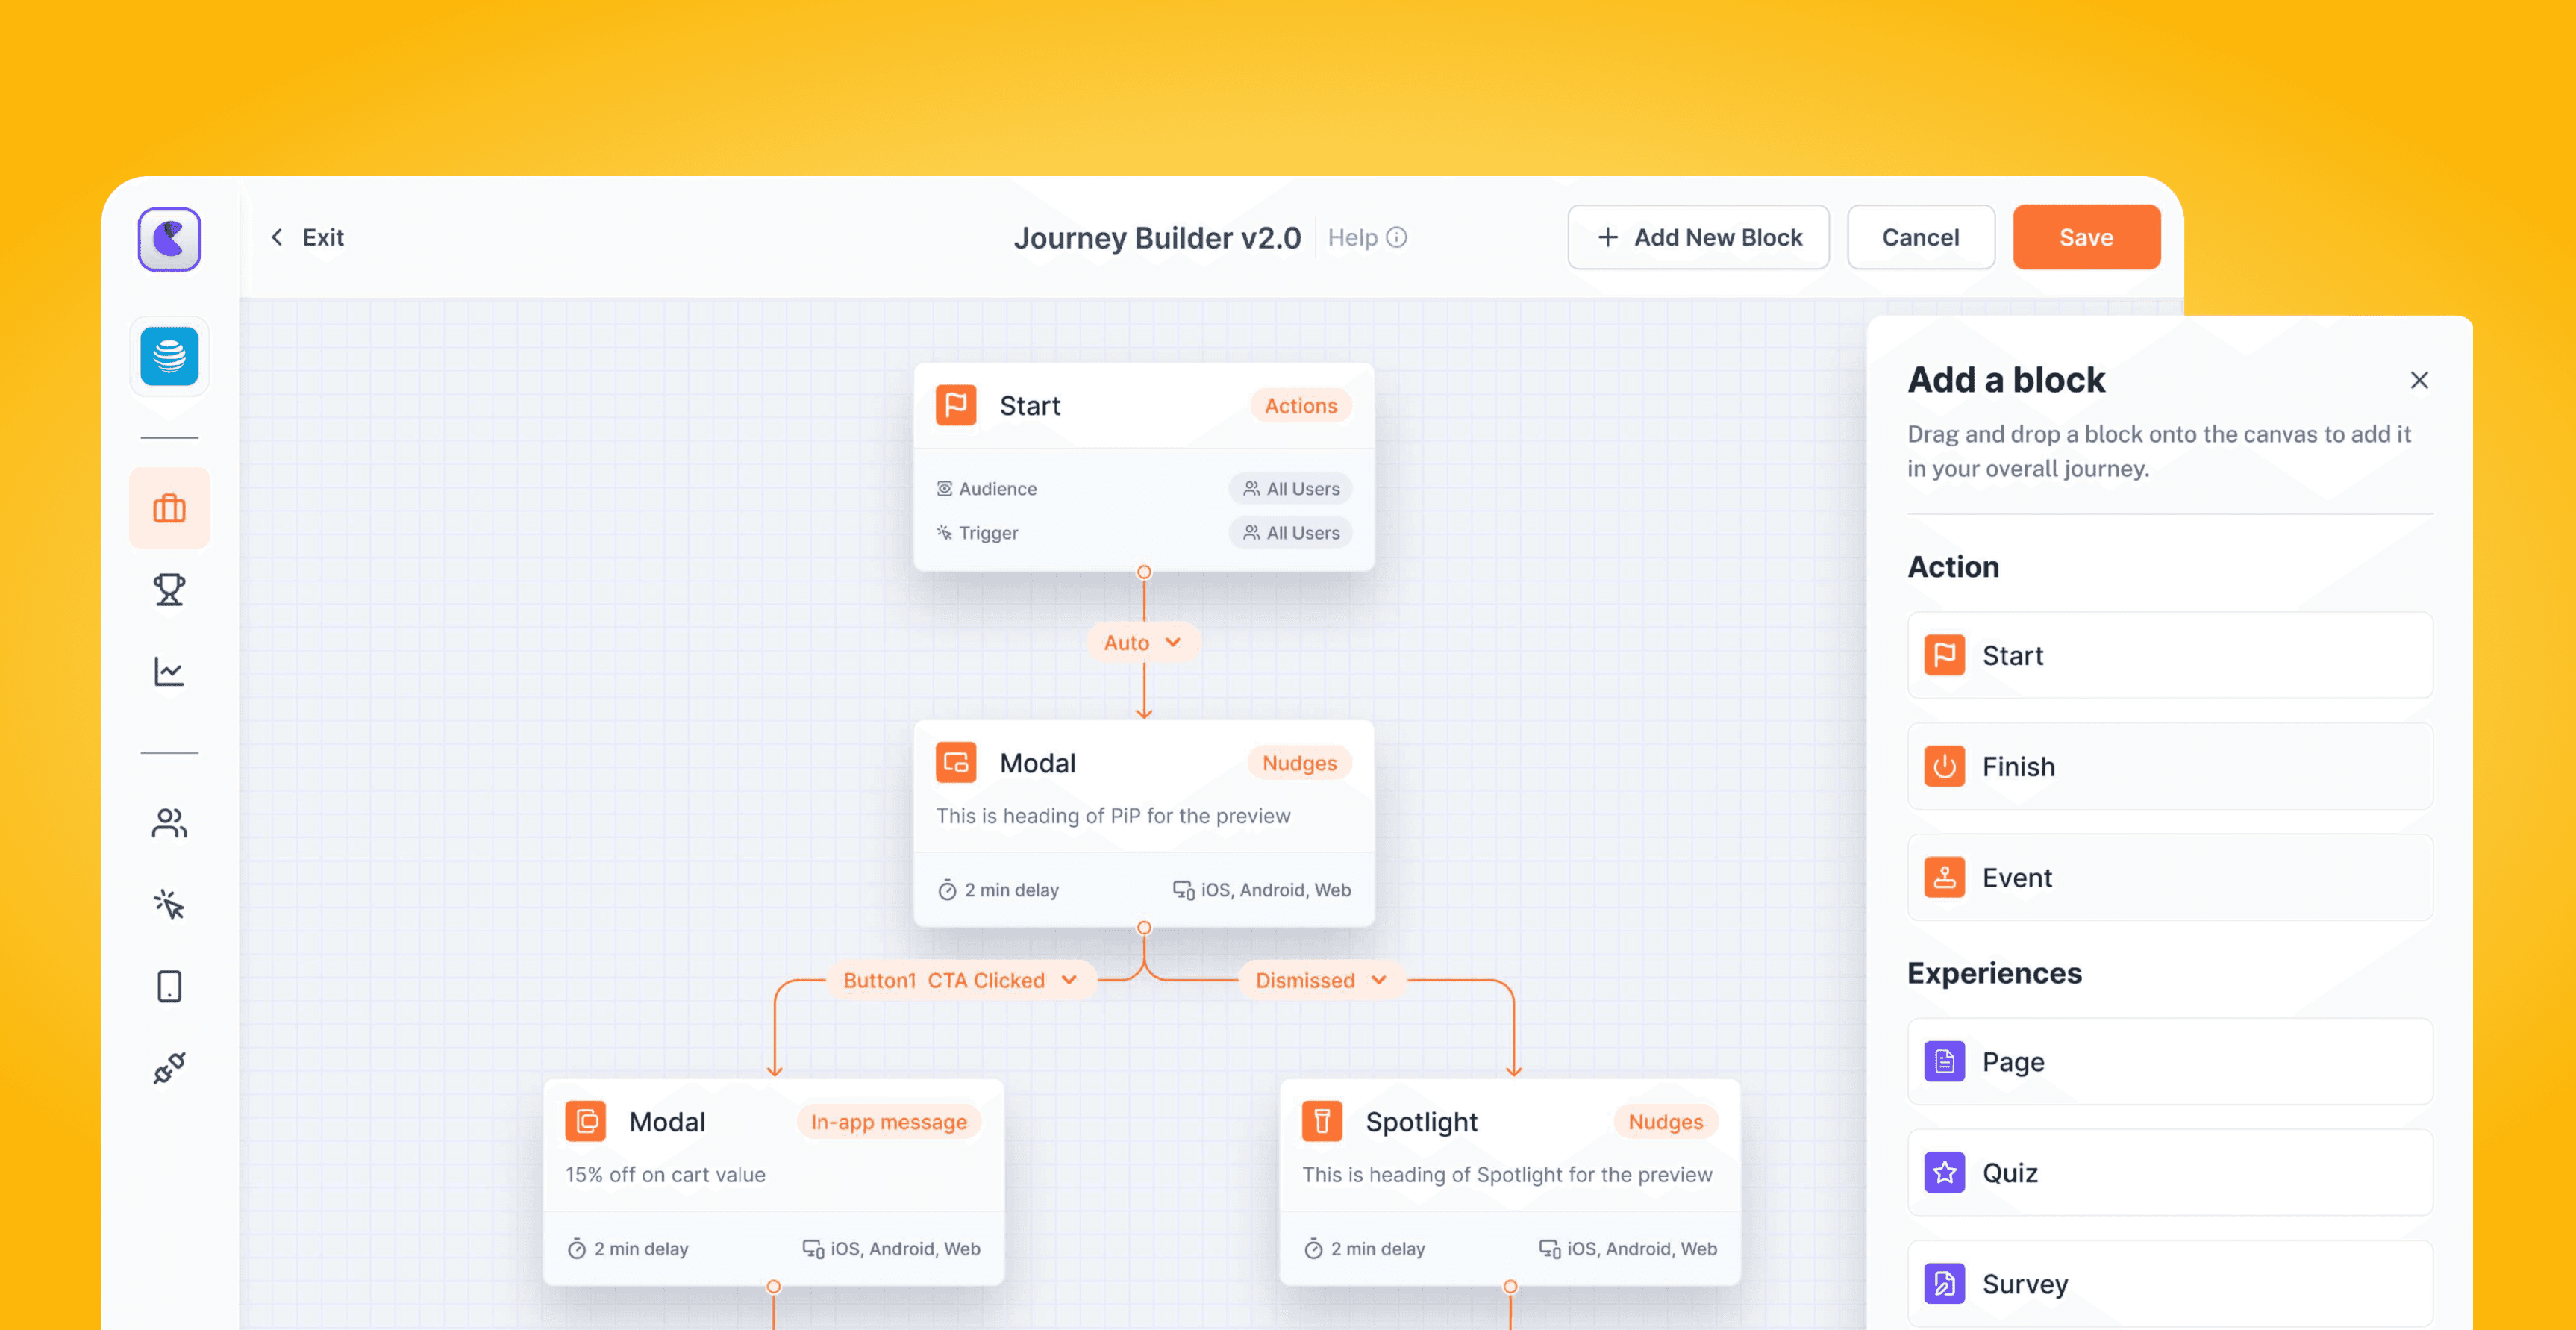
Task: Close the Add a block panel
Action: point(2419,380)
